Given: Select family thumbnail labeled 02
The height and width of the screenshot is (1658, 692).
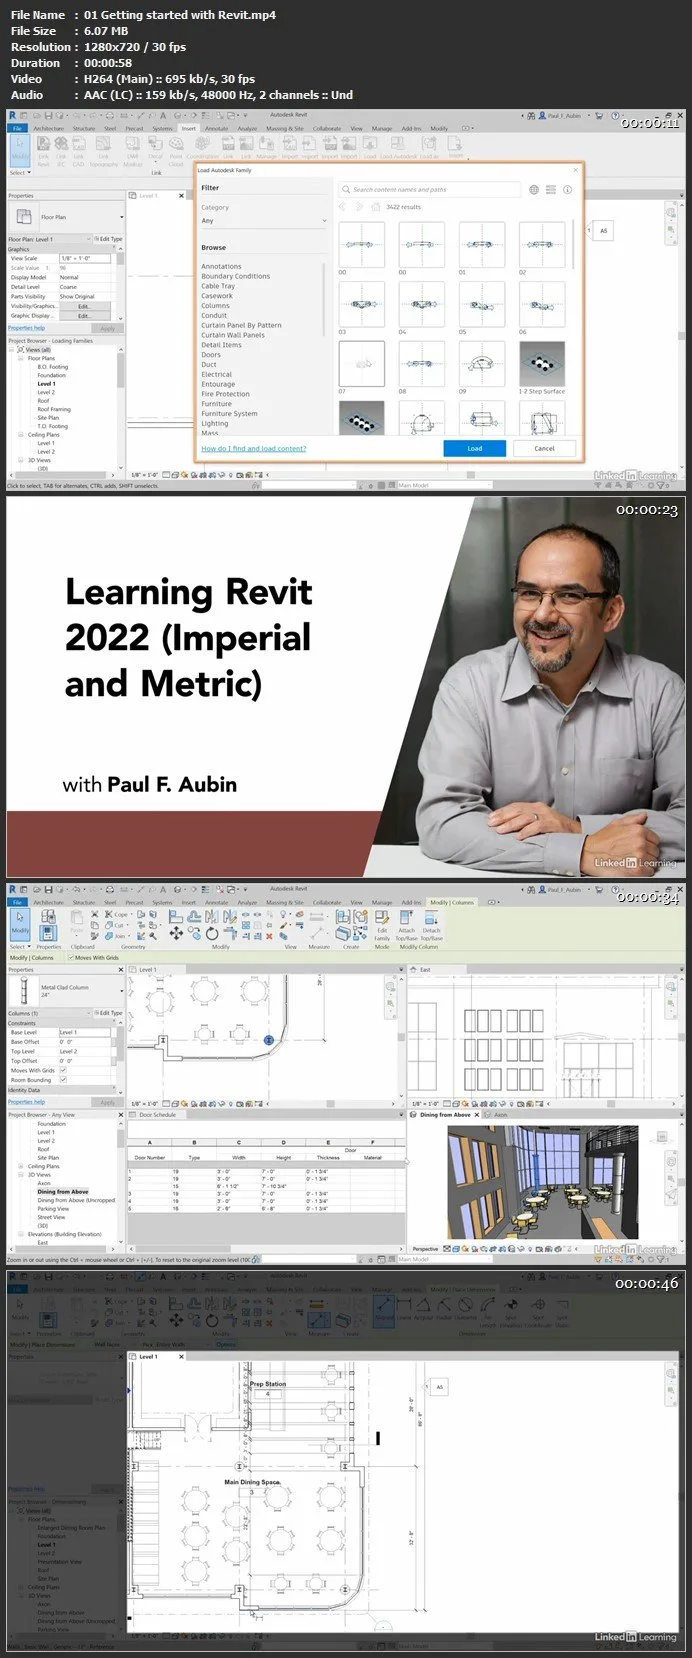Looking at the screenshot, I should pyautogui.click(x=542, y=243).
